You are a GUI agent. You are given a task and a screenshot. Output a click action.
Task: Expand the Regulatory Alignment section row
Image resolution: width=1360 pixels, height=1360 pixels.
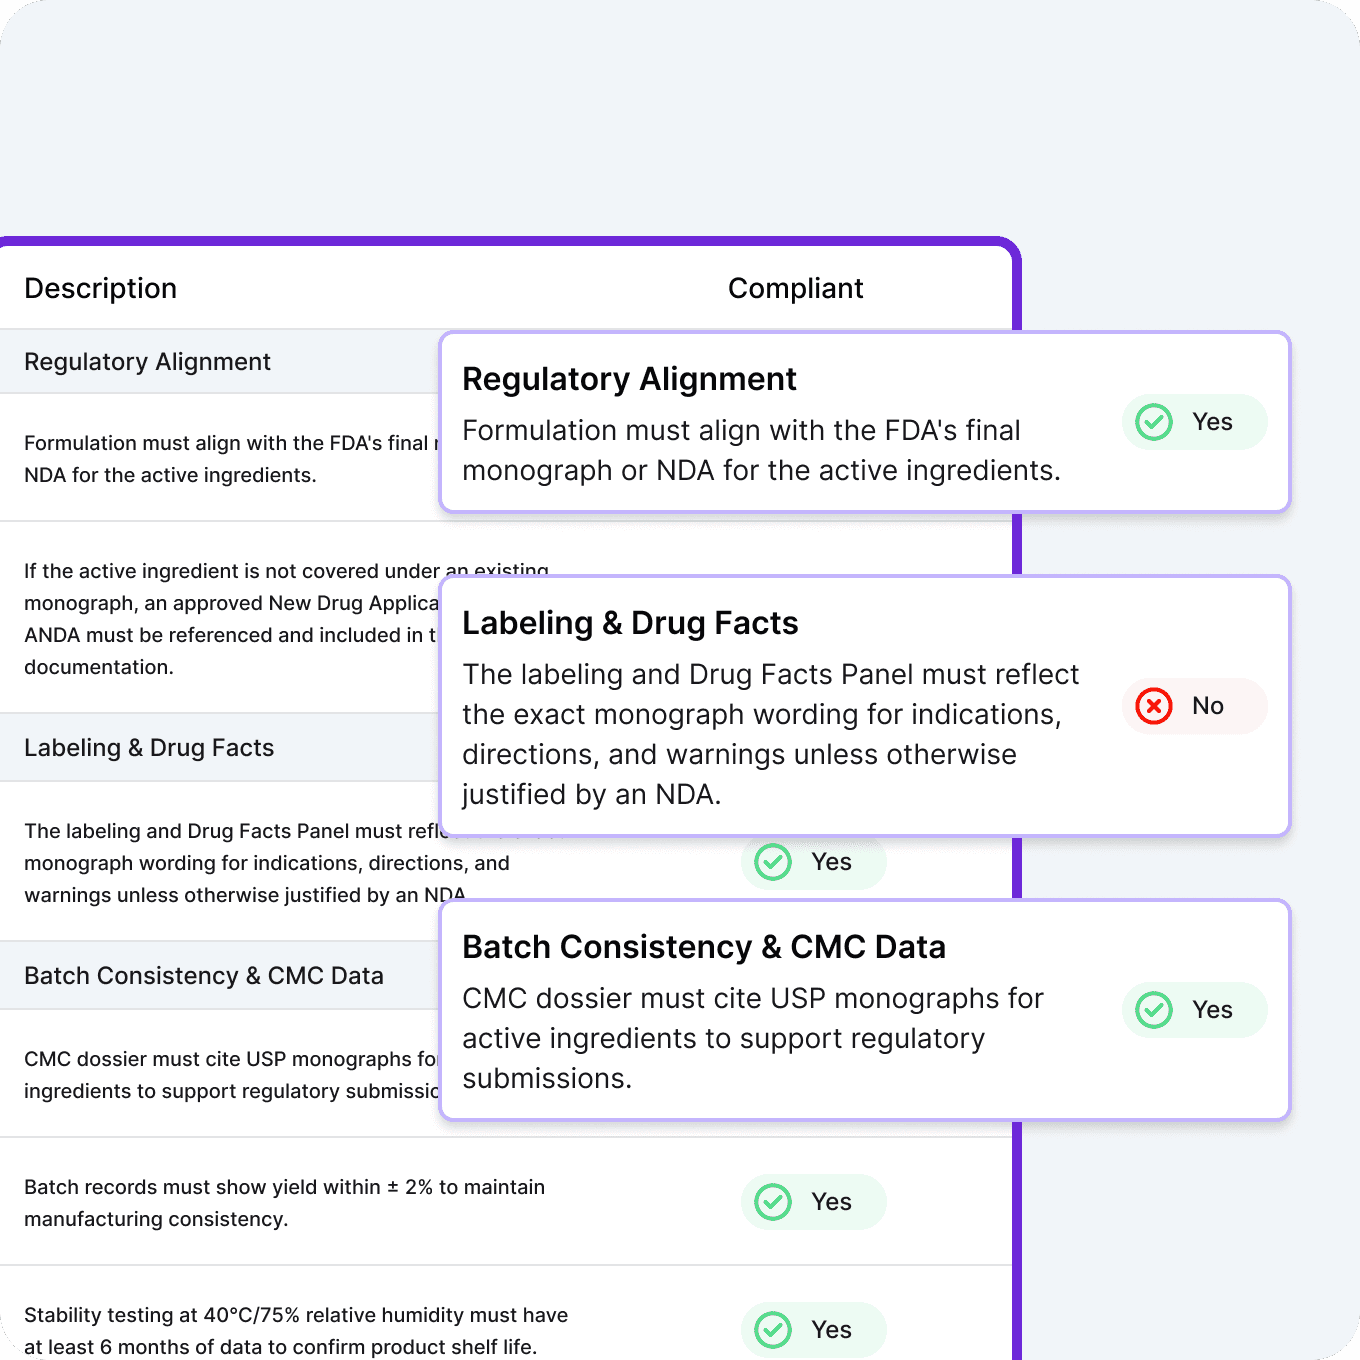click(147, 361)
